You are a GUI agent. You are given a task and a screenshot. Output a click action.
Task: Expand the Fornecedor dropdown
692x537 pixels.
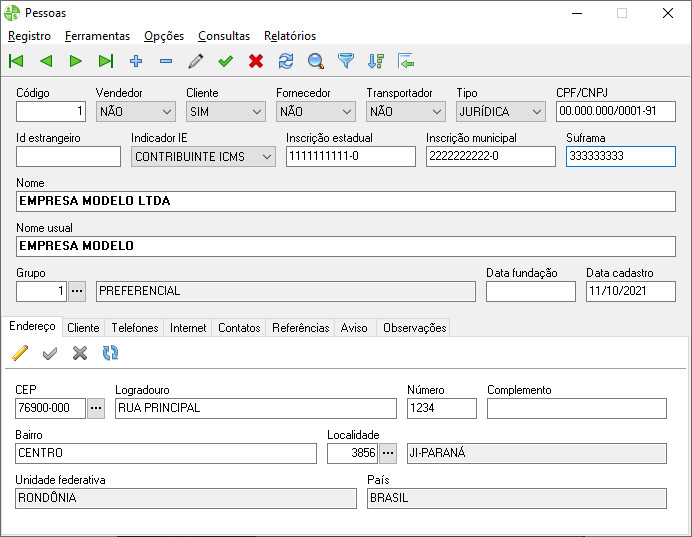tap(346, 112)
